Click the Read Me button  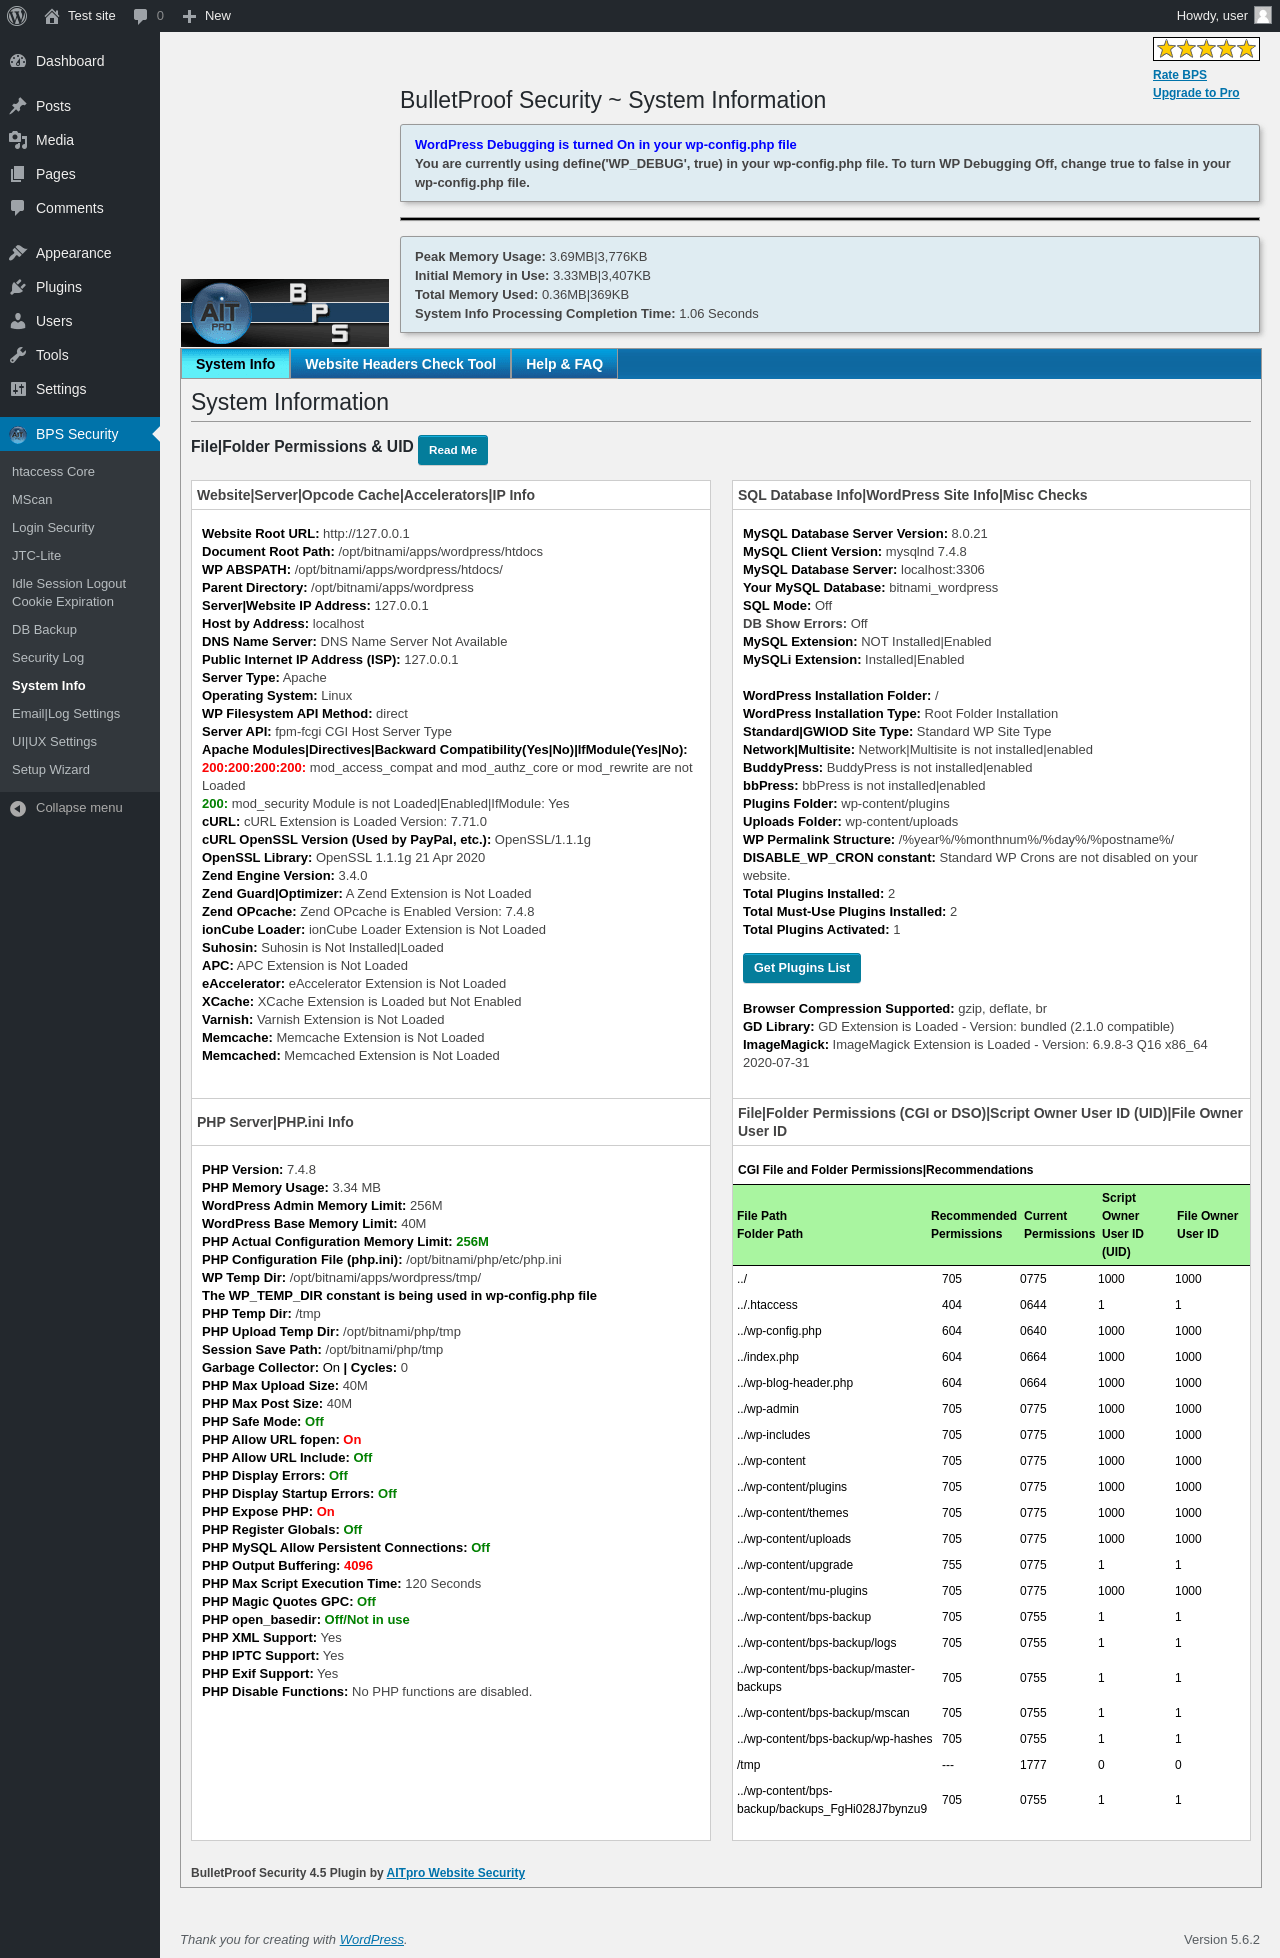[x=453, y=450]
